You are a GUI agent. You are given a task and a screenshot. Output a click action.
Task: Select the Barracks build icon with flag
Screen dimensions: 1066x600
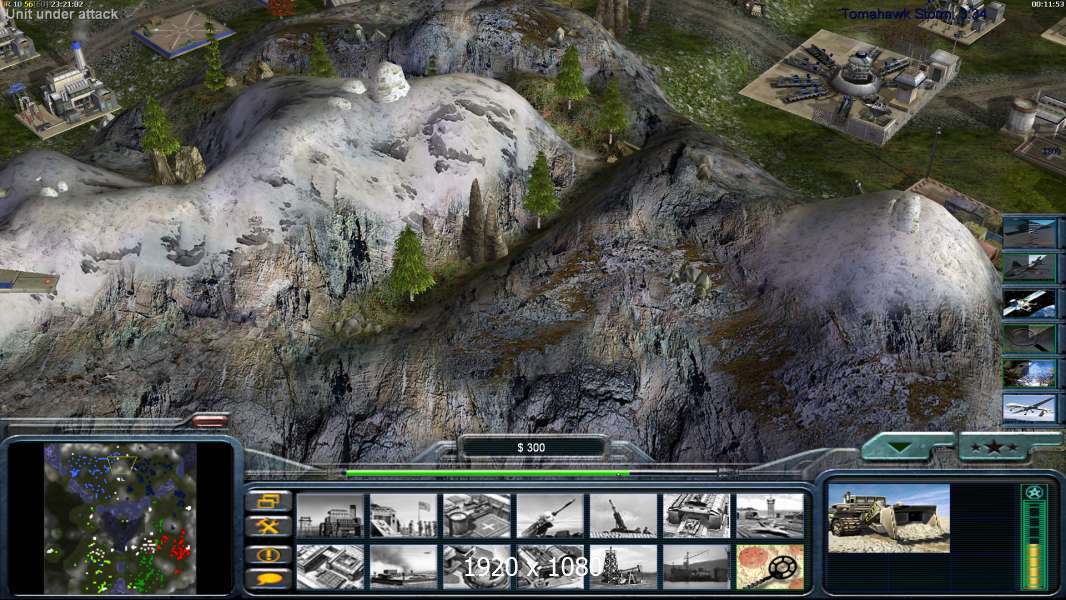404,516
